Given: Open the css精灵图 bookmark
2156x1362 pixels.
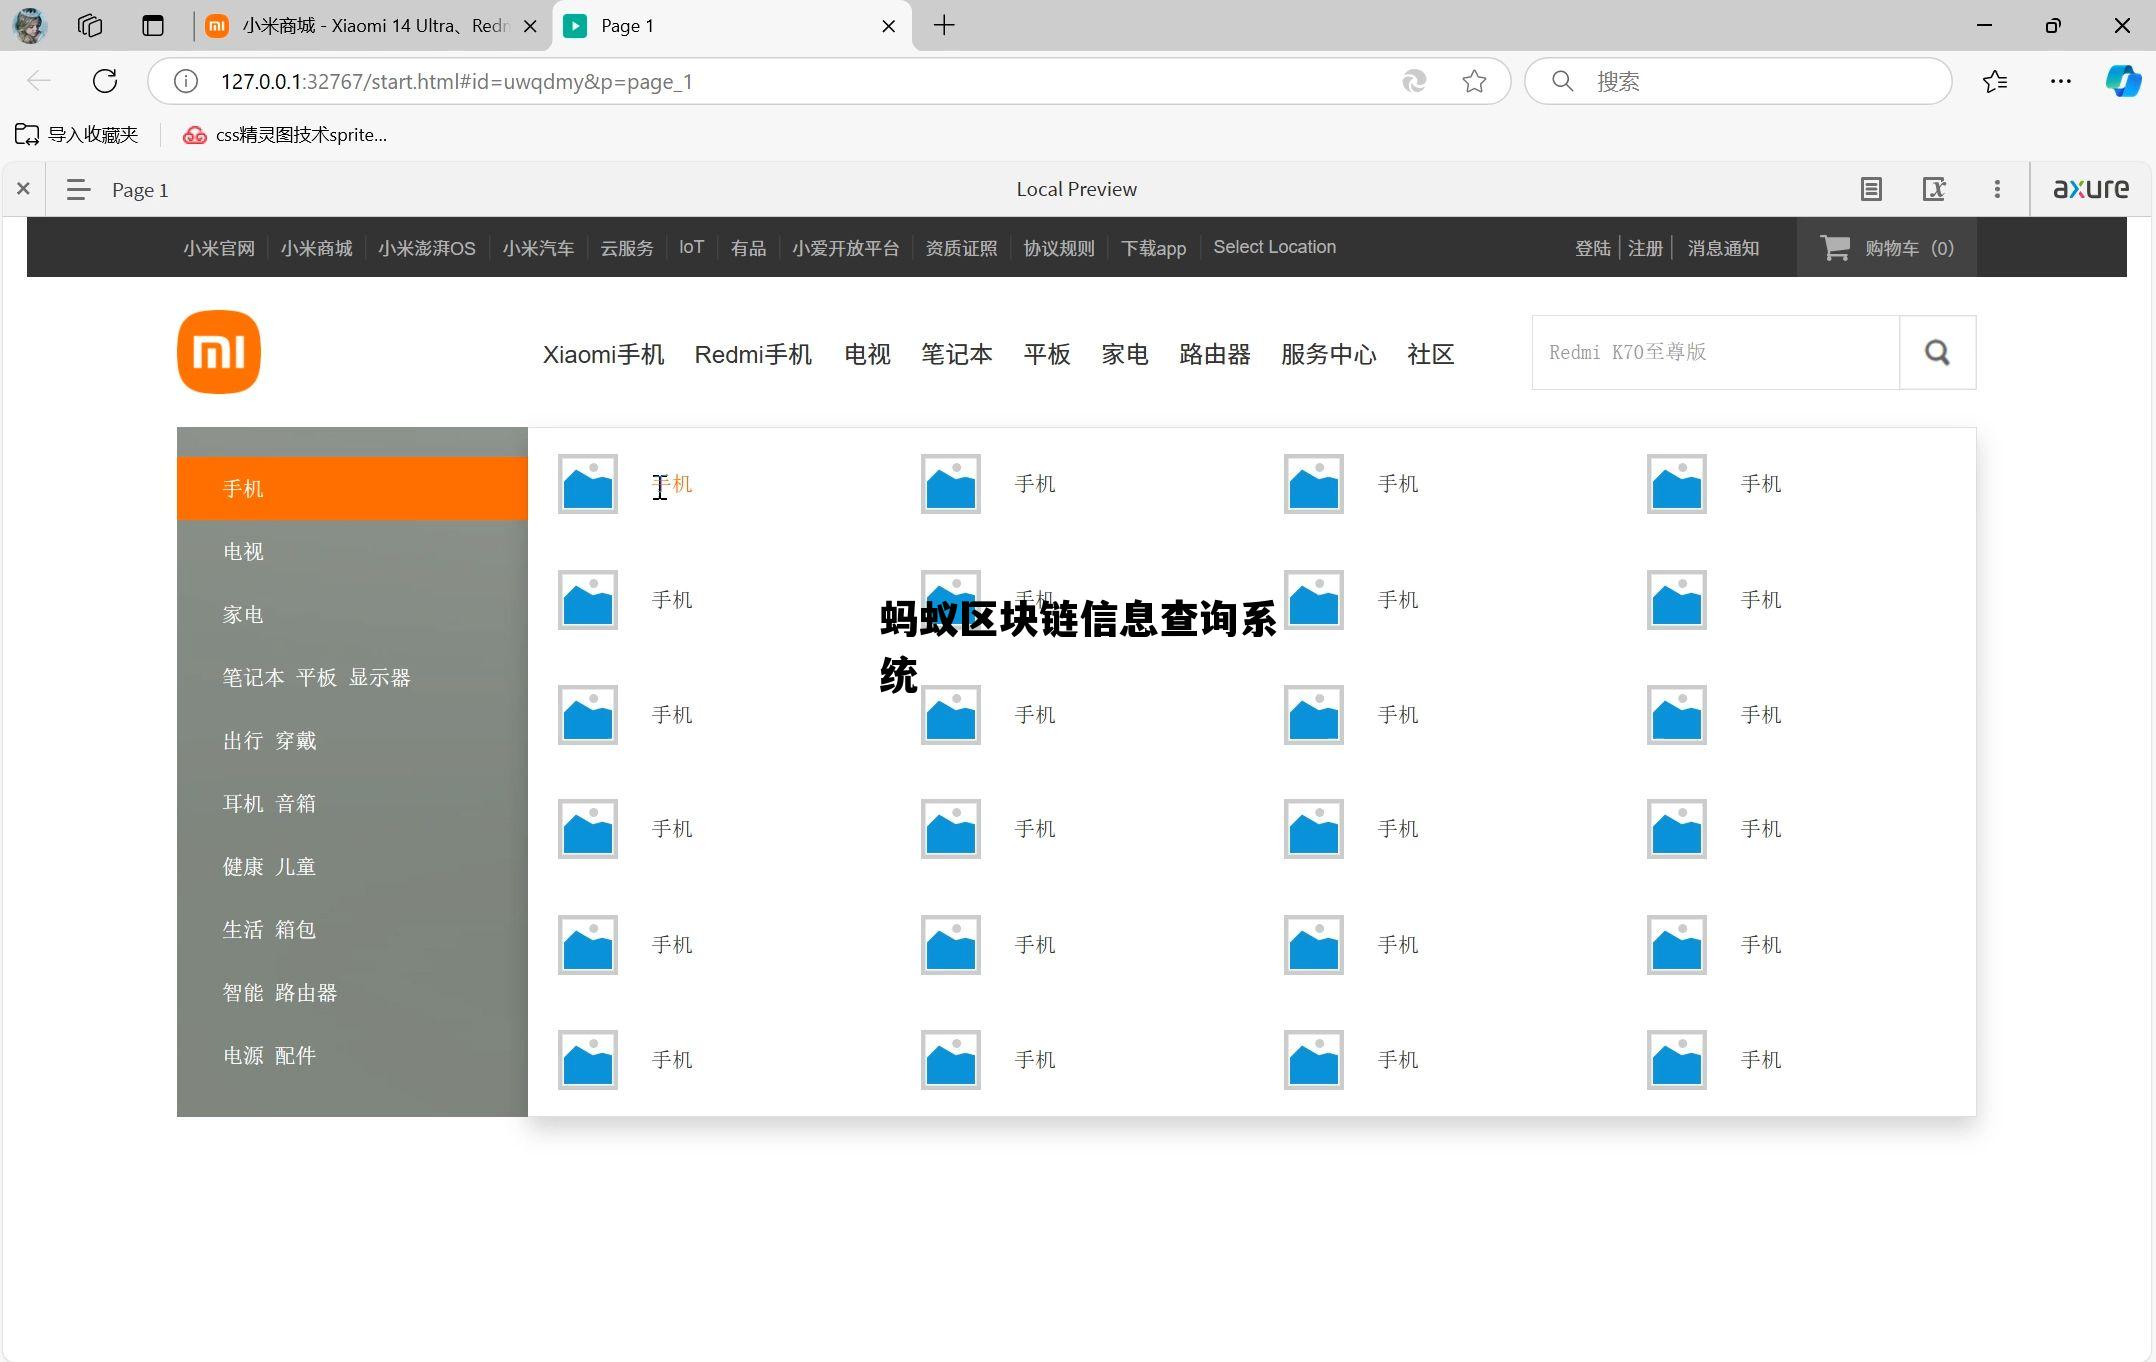Looking at the screenshot, I should click(285, 134).
